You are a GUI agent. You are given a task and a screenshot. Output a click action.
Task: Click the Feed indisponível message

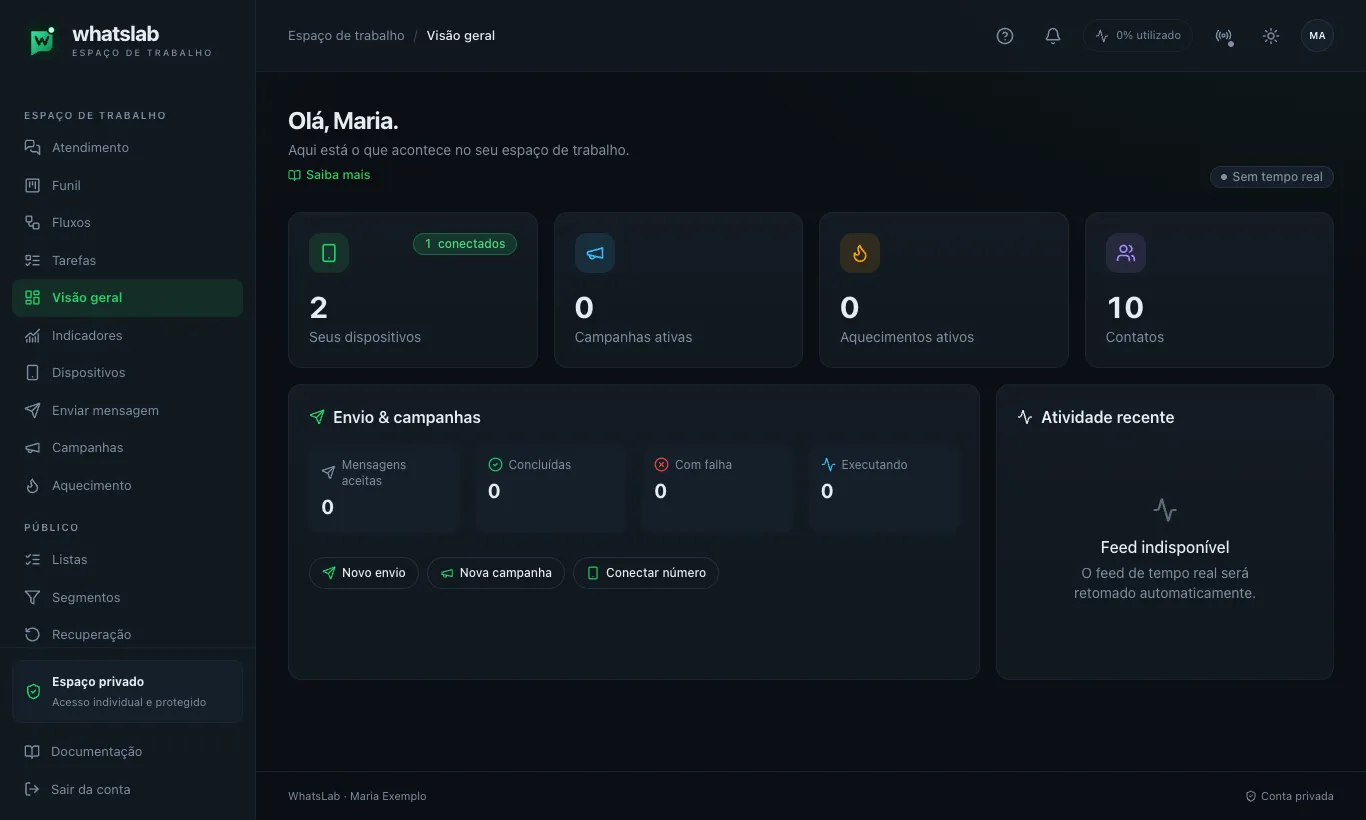[1165, 548]
